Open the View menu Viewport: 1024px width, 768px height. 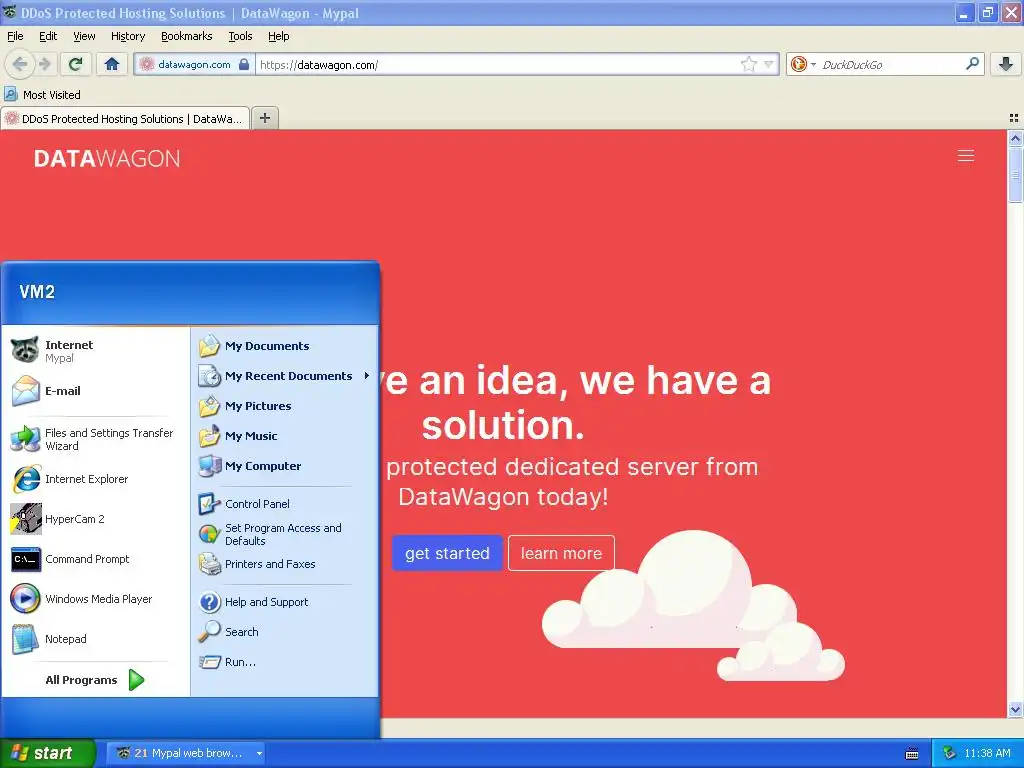(84, 36)
